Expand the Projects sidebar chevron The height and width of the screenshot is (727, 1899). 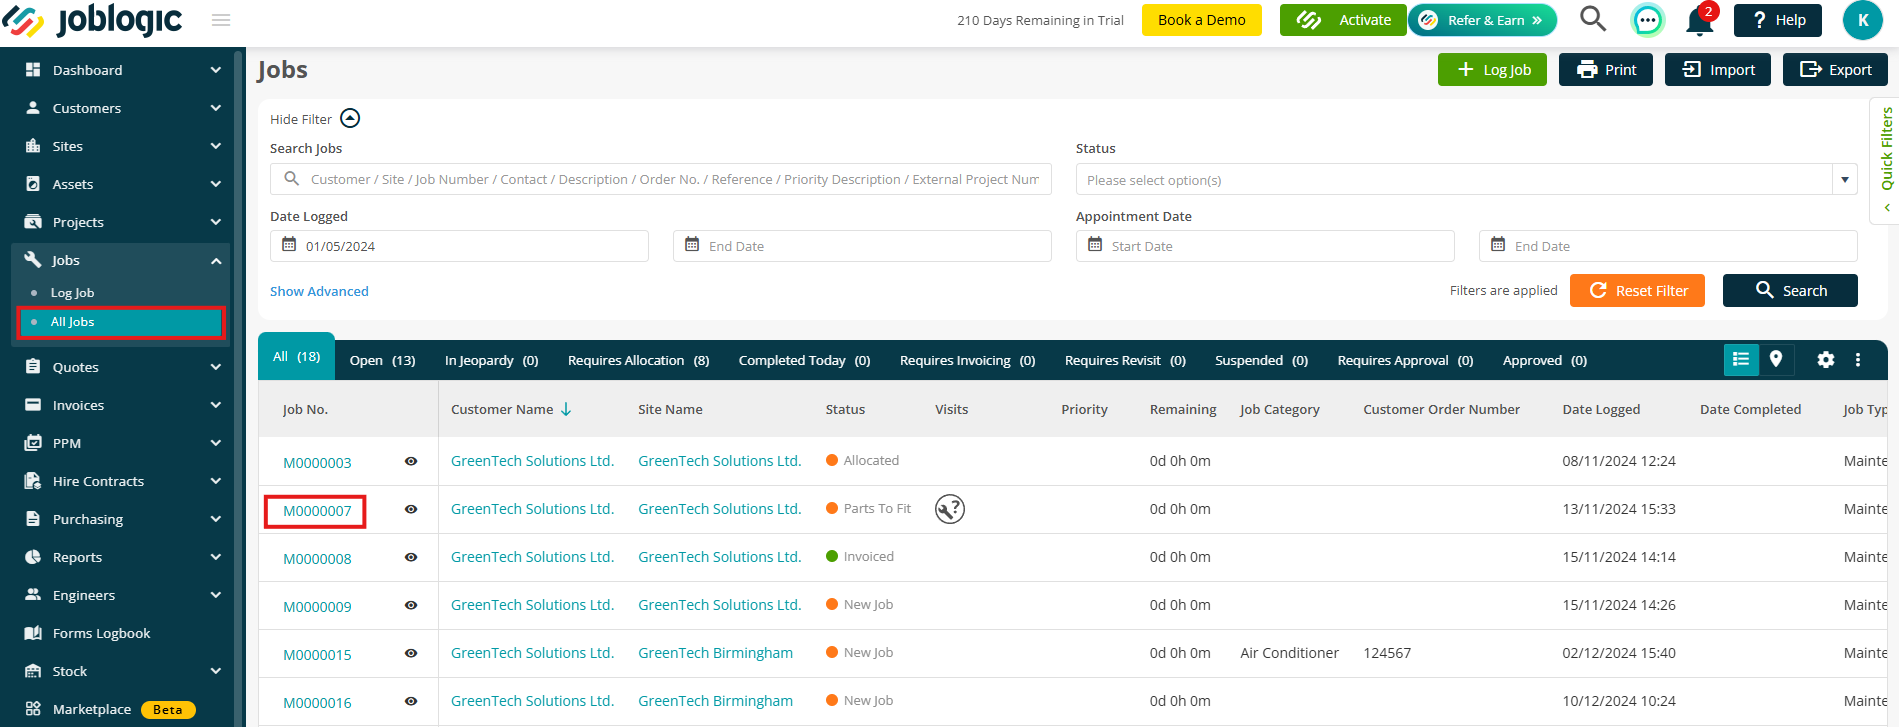pos(216,222)
